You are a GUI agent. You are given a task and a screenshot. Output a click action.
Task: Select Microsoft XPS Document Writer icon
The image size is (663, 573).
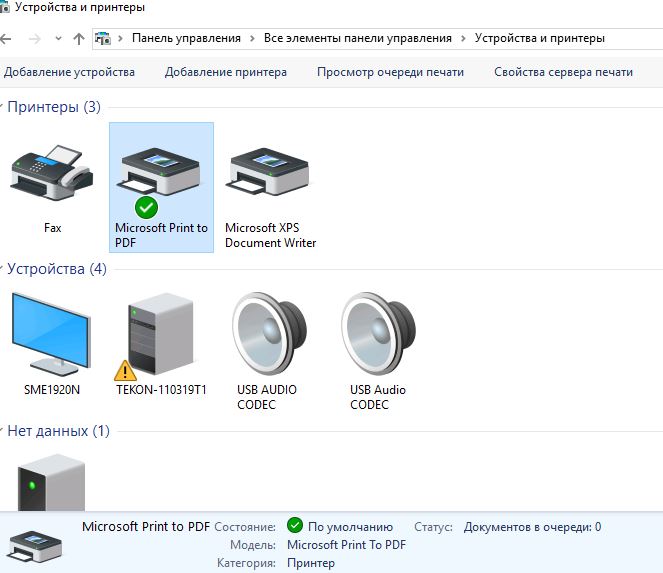click(x=270, y=178)
